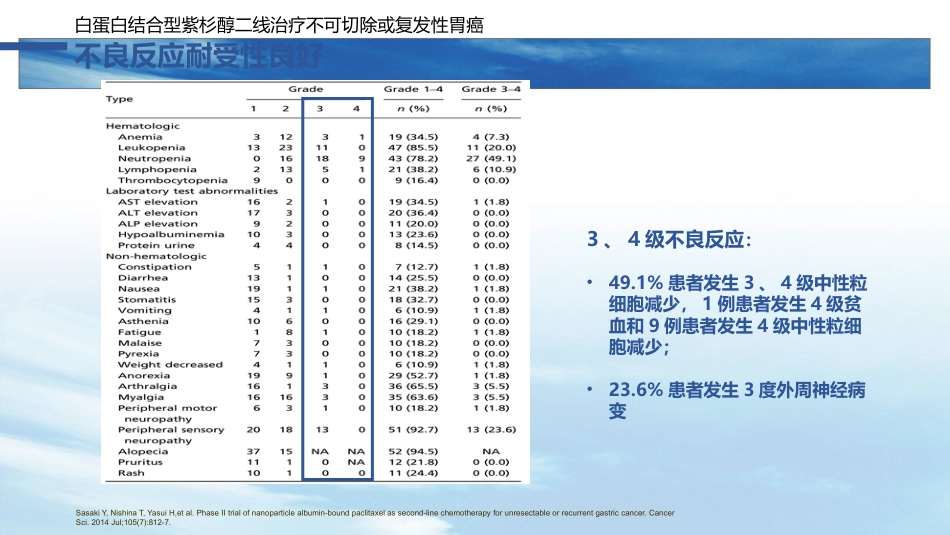Click "4 (7.3)" in the Anemia row

491,137
